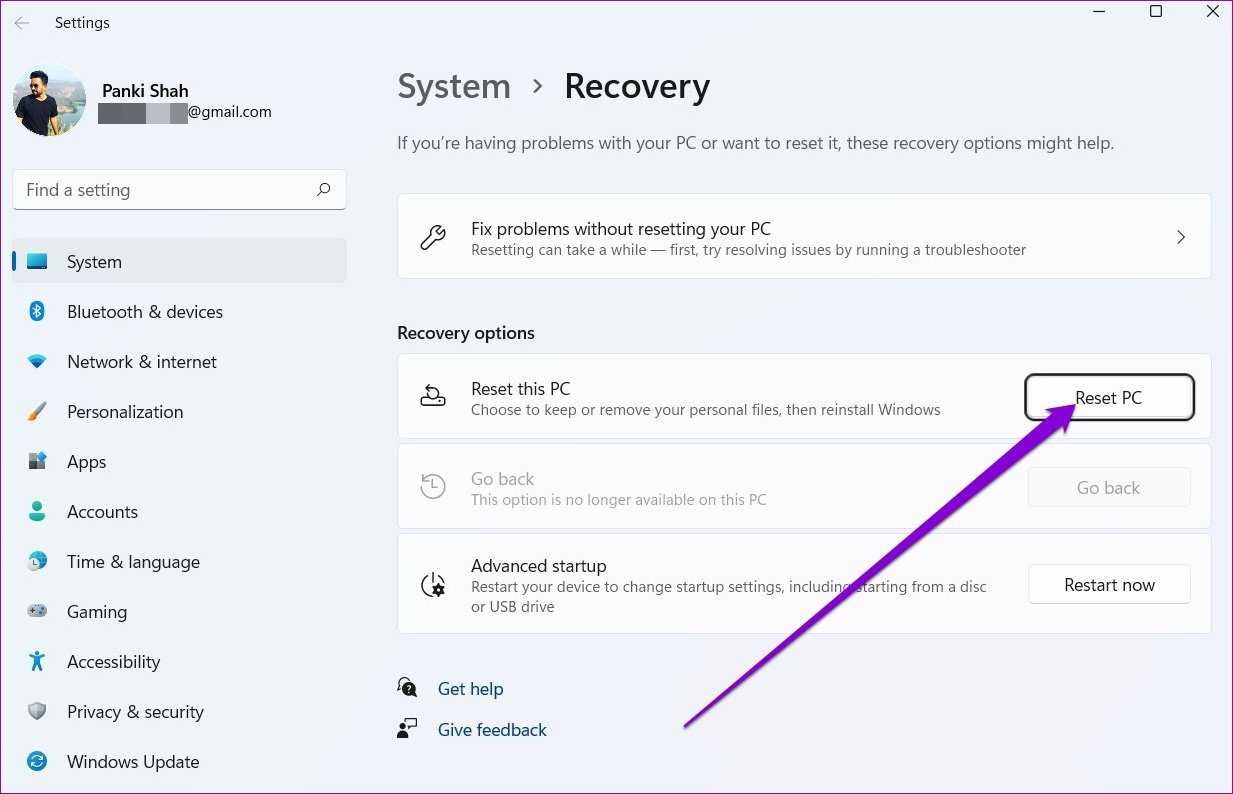This screenshot has height=794, width=1233.
Task: Open the Time & language globe icon
Action: point(37,562)
